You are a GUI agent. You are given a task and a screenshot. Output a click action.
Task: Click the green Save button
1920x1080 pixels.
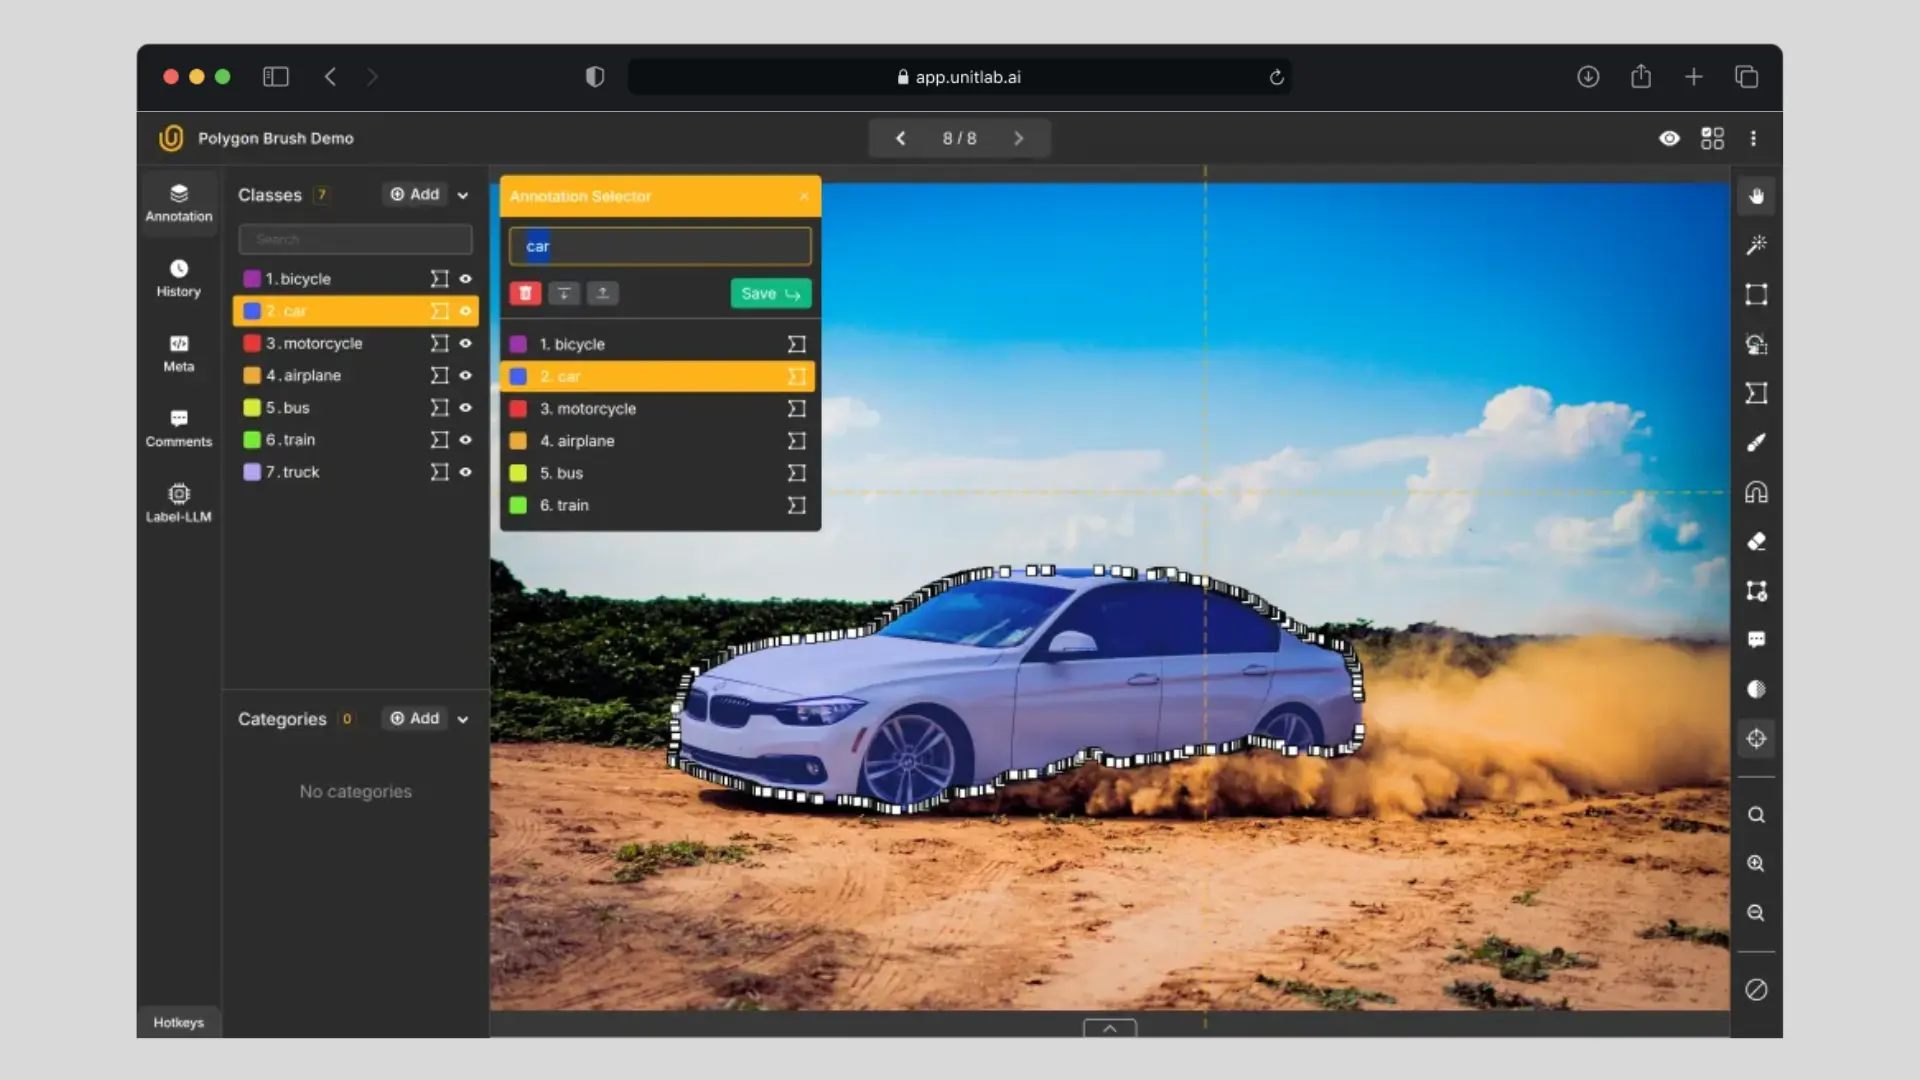(x=770, y=293)
